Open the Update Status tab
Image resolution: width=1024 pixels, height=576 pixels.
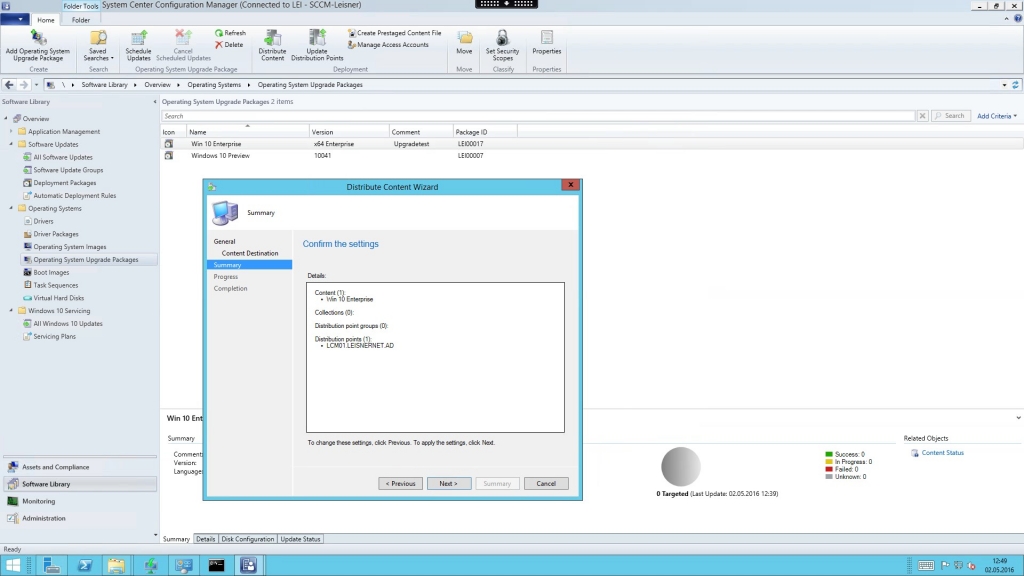300,539
